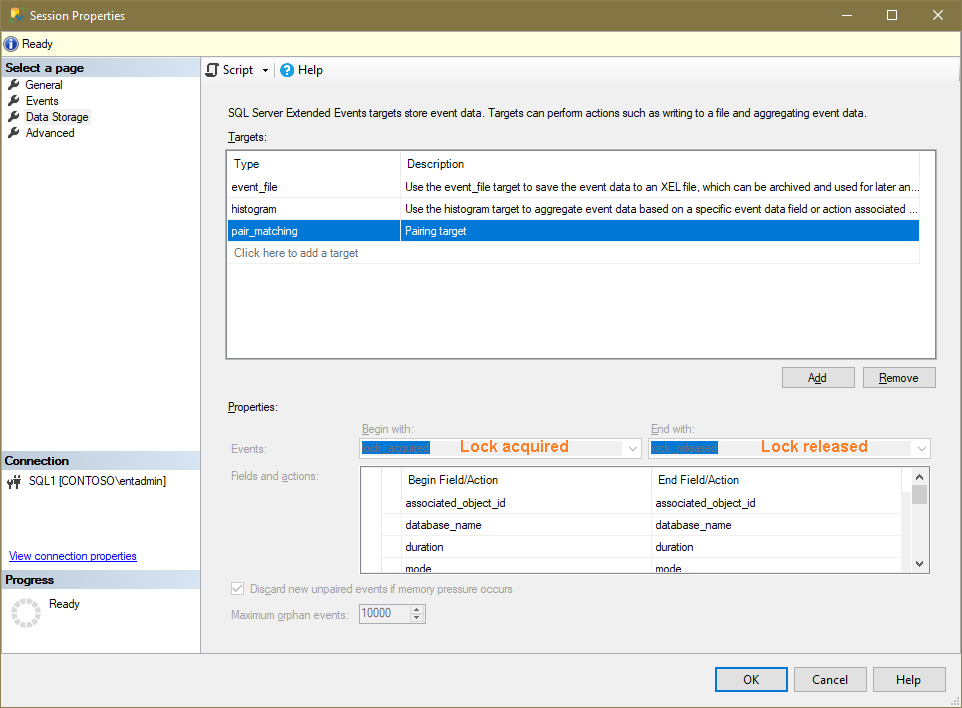The image size is (962, 708).
Task: Click the Help toolbar label
Action: pos(310,70)
